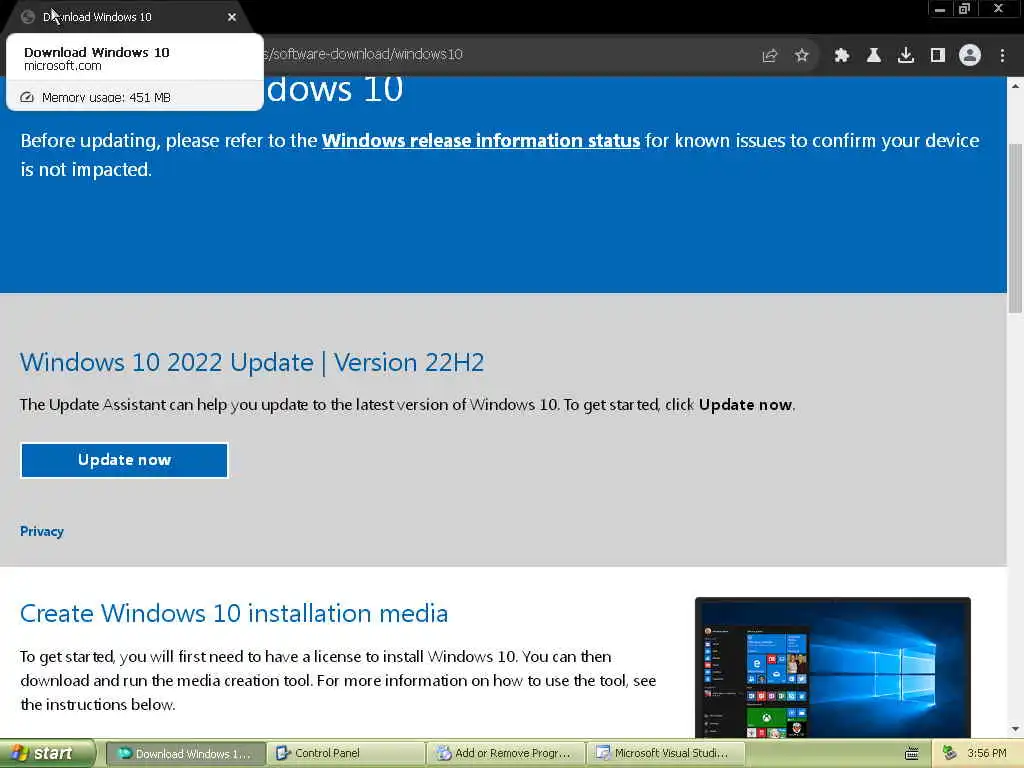Screen dimensions: 1024x768
Task: Select the Download Windows 10 browser tab
Action: click(x=127, y=17)
